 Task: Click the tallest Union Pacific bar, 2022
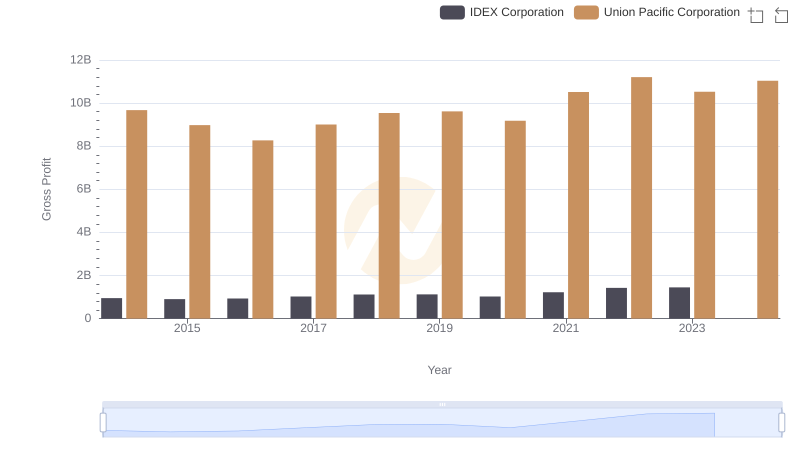coord(641,198)
